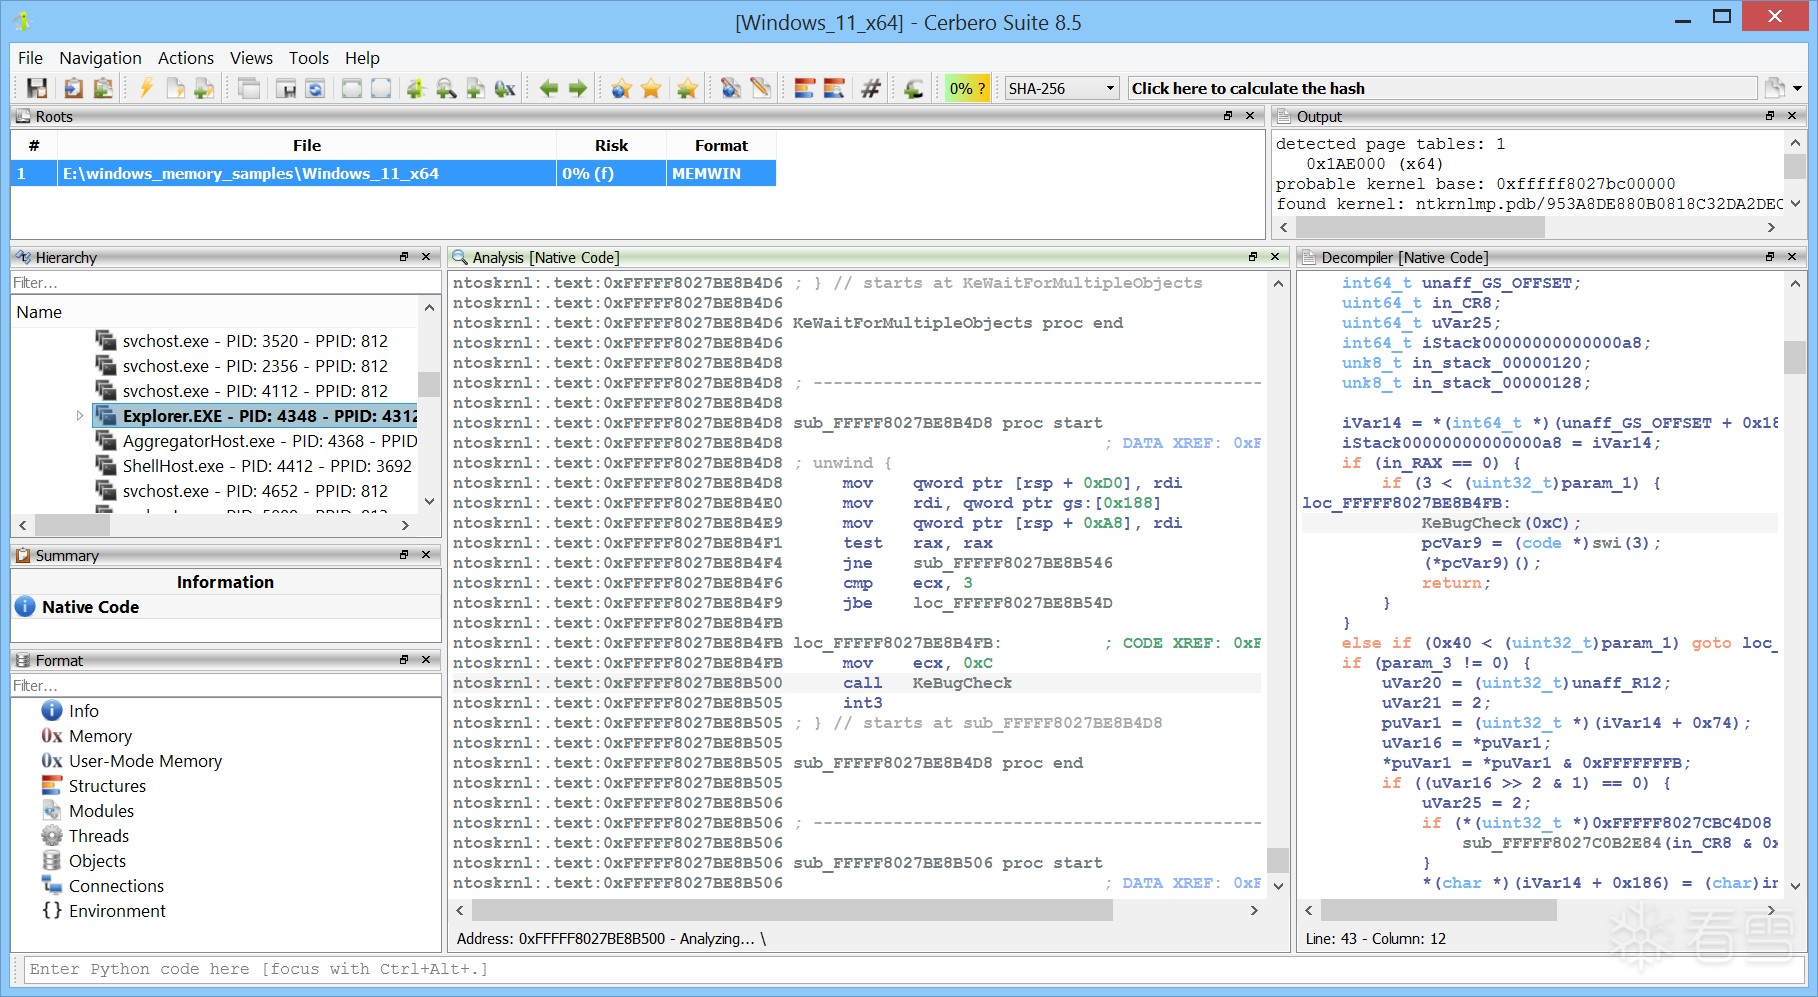This screenshot has height=997, width=1818.
Task: Select the Windows_11_x64 root file row
Action: point(250,174)
